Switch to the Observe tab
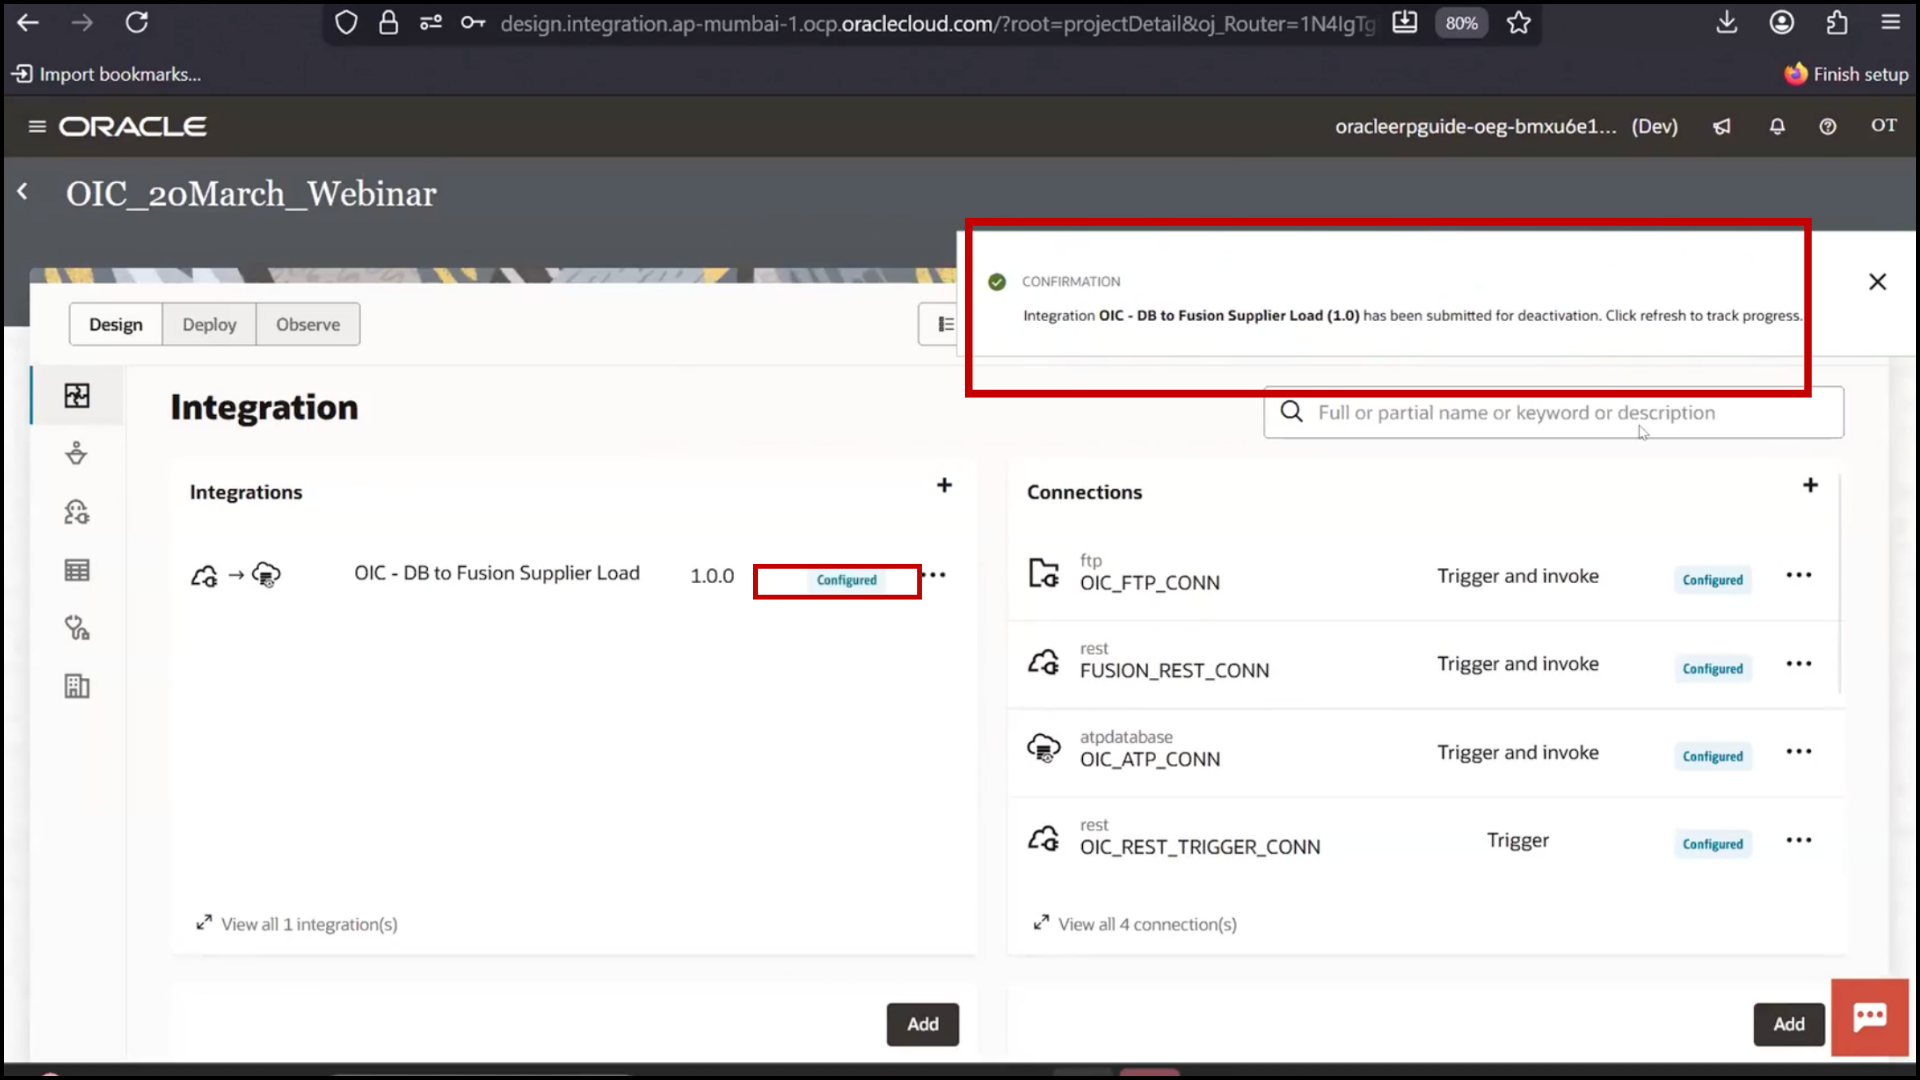Viewport: 1920px width, 1080px height. pos(308,324)
